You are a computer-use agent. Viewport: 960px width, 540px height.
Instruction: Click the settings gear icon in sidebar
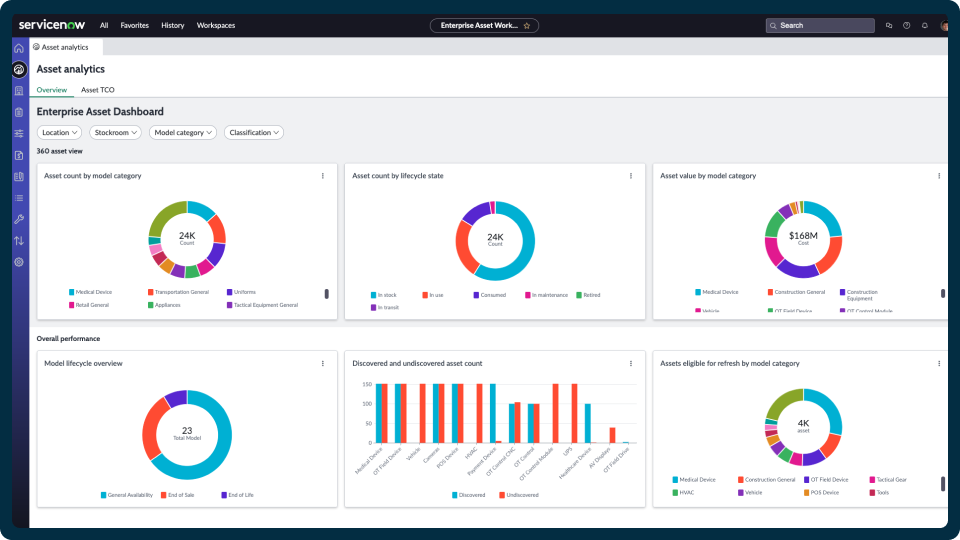[19, 262]
